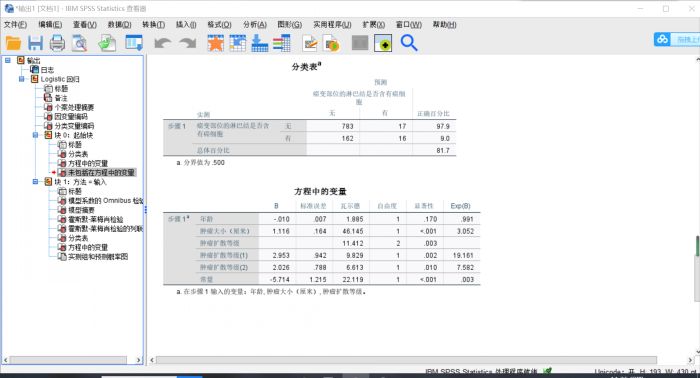This screenshot has width=700, height=378.
Task: Click the redo arrow icon
Action: coord(188,43)
